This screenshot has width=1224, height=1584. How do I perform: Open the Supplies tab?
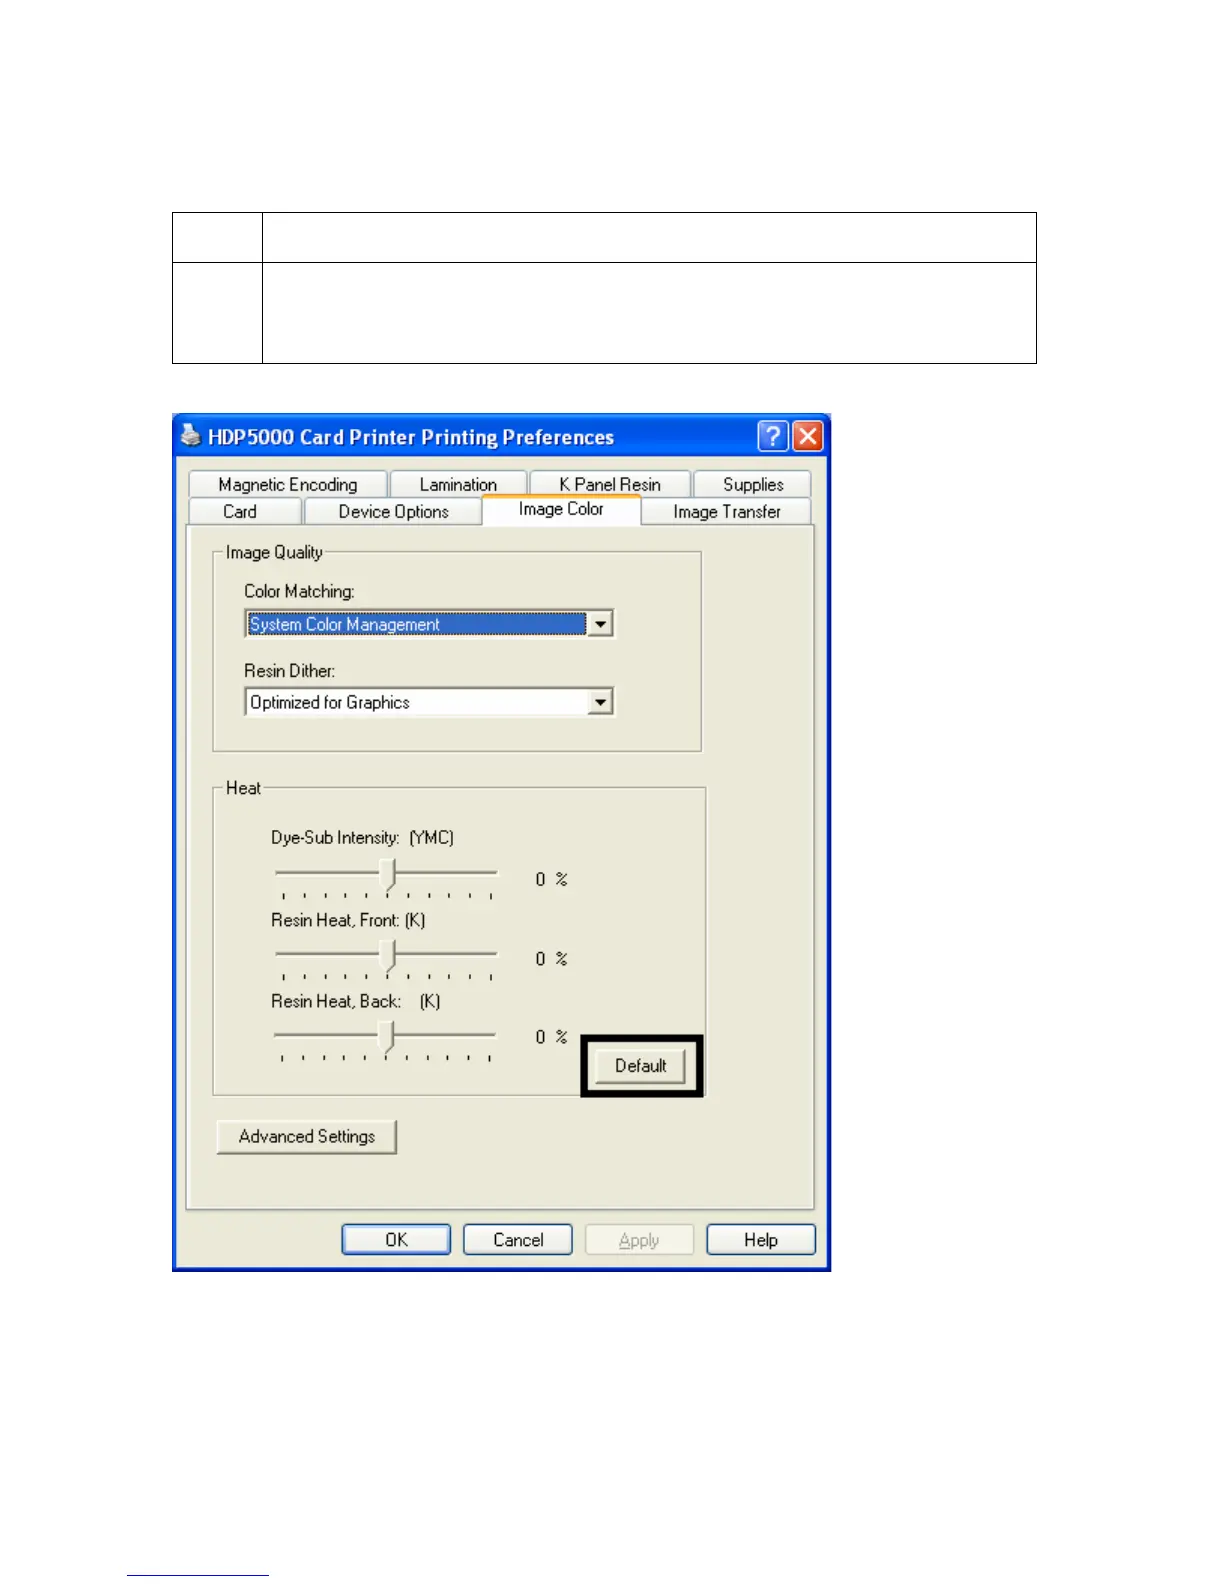click(753, 484)
